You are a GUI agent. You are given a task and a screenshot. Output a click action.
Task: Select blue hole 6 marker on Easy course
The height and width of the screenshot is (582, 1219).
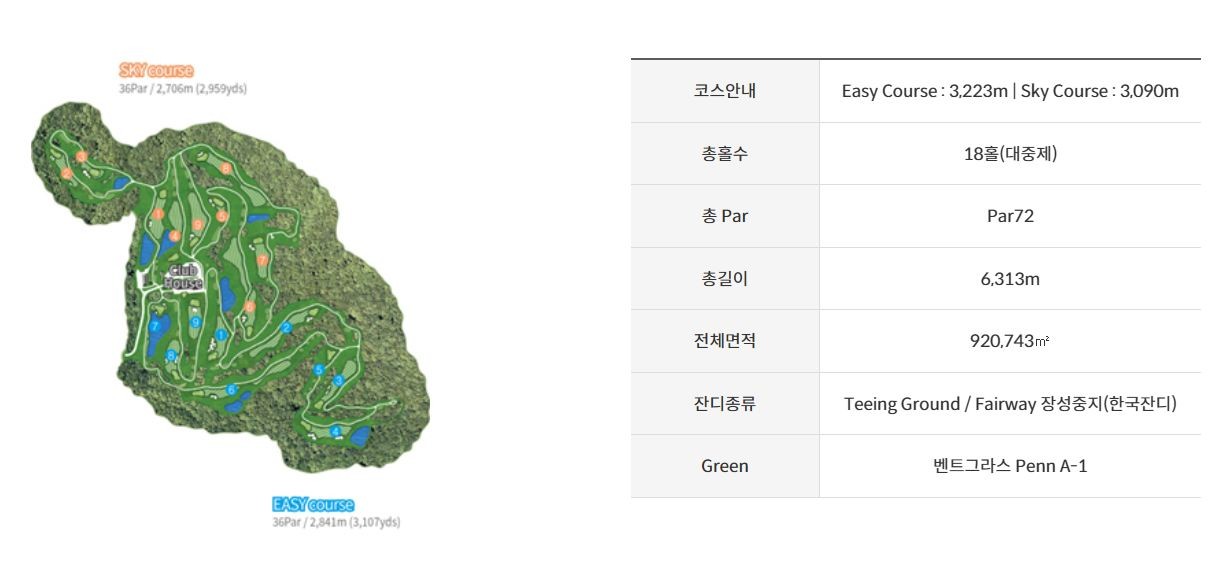click(x=231, y=390)
